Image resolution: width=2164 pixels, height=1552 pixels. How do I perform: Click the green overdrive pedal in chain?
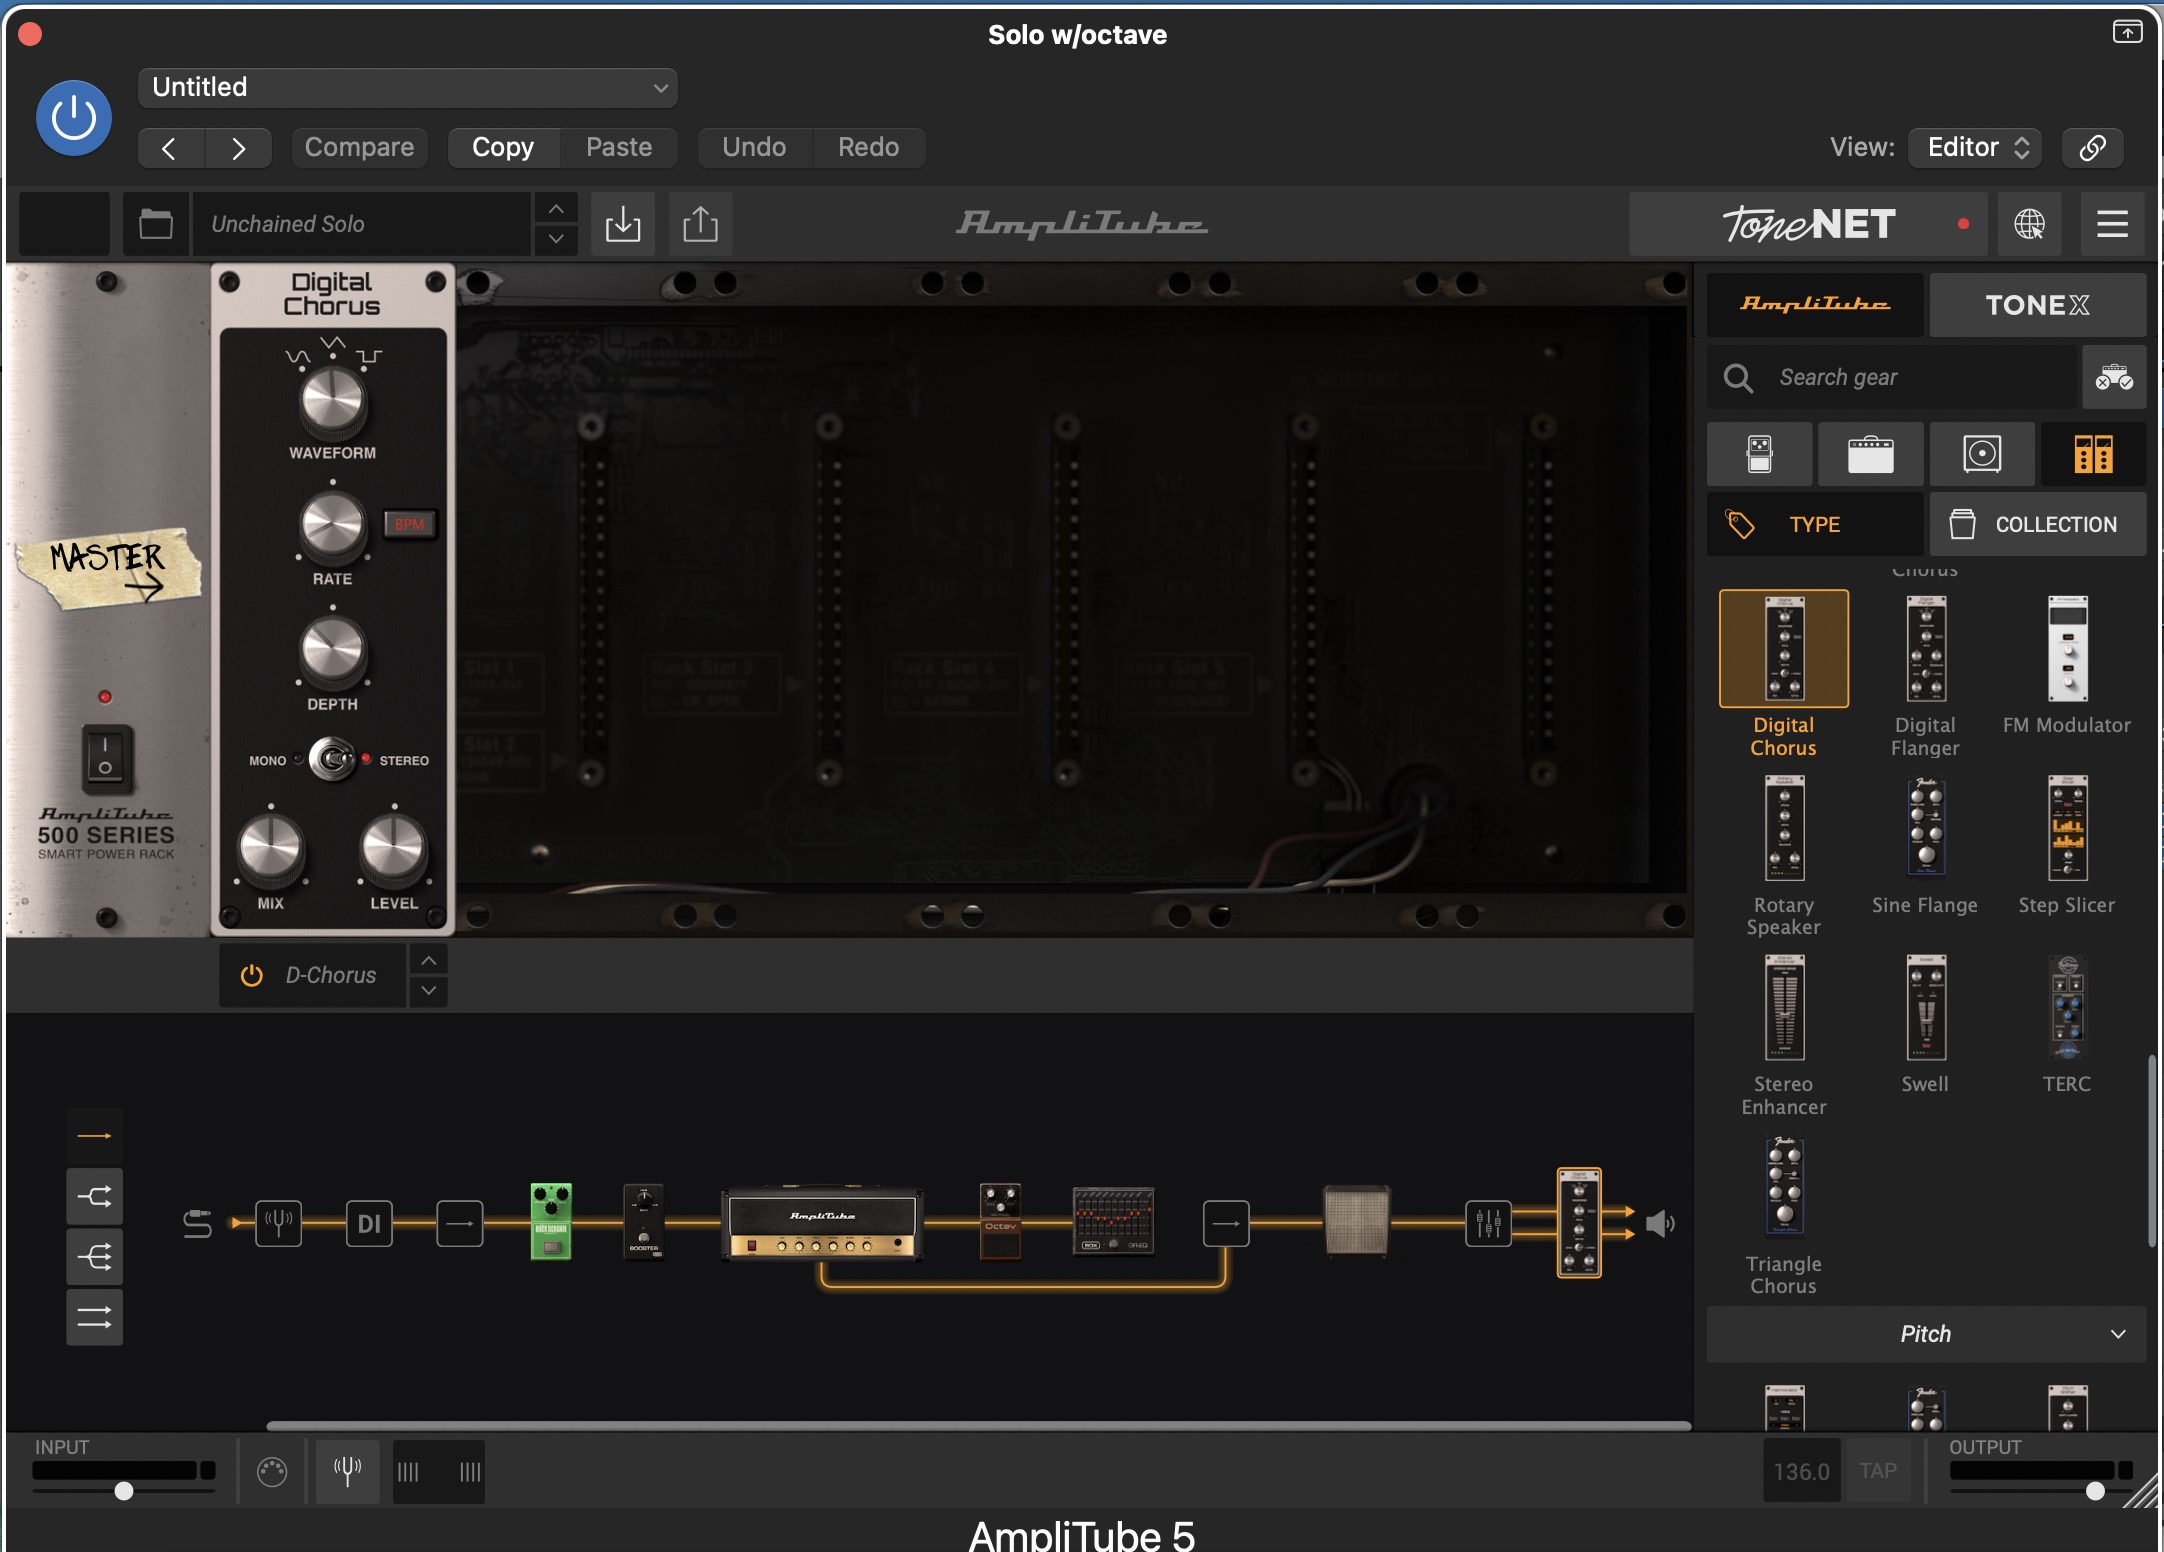click(x=550, y=1221)
